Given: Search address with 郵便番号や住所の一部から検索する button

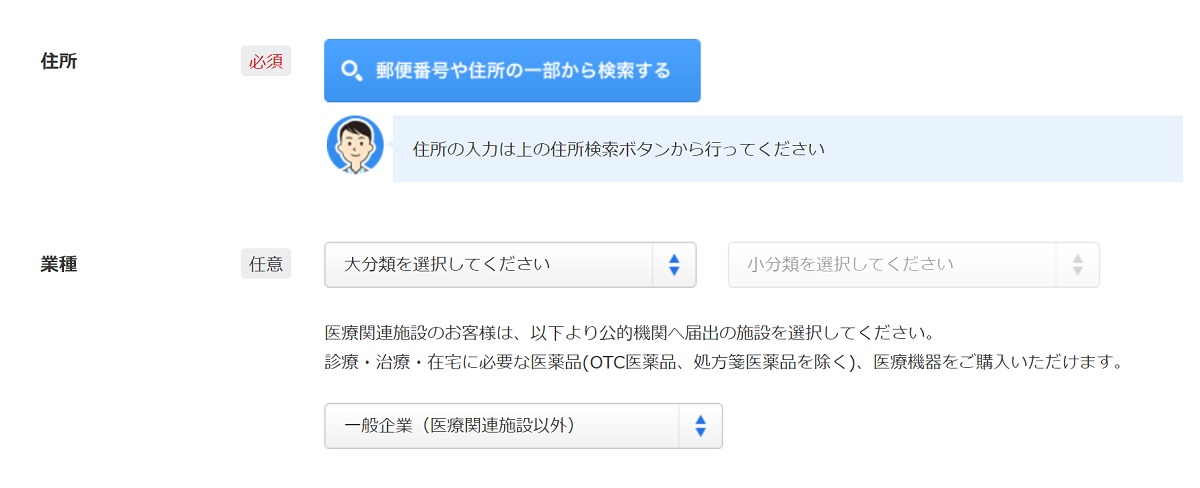Looking at the screenshot, I should [512, 71].
